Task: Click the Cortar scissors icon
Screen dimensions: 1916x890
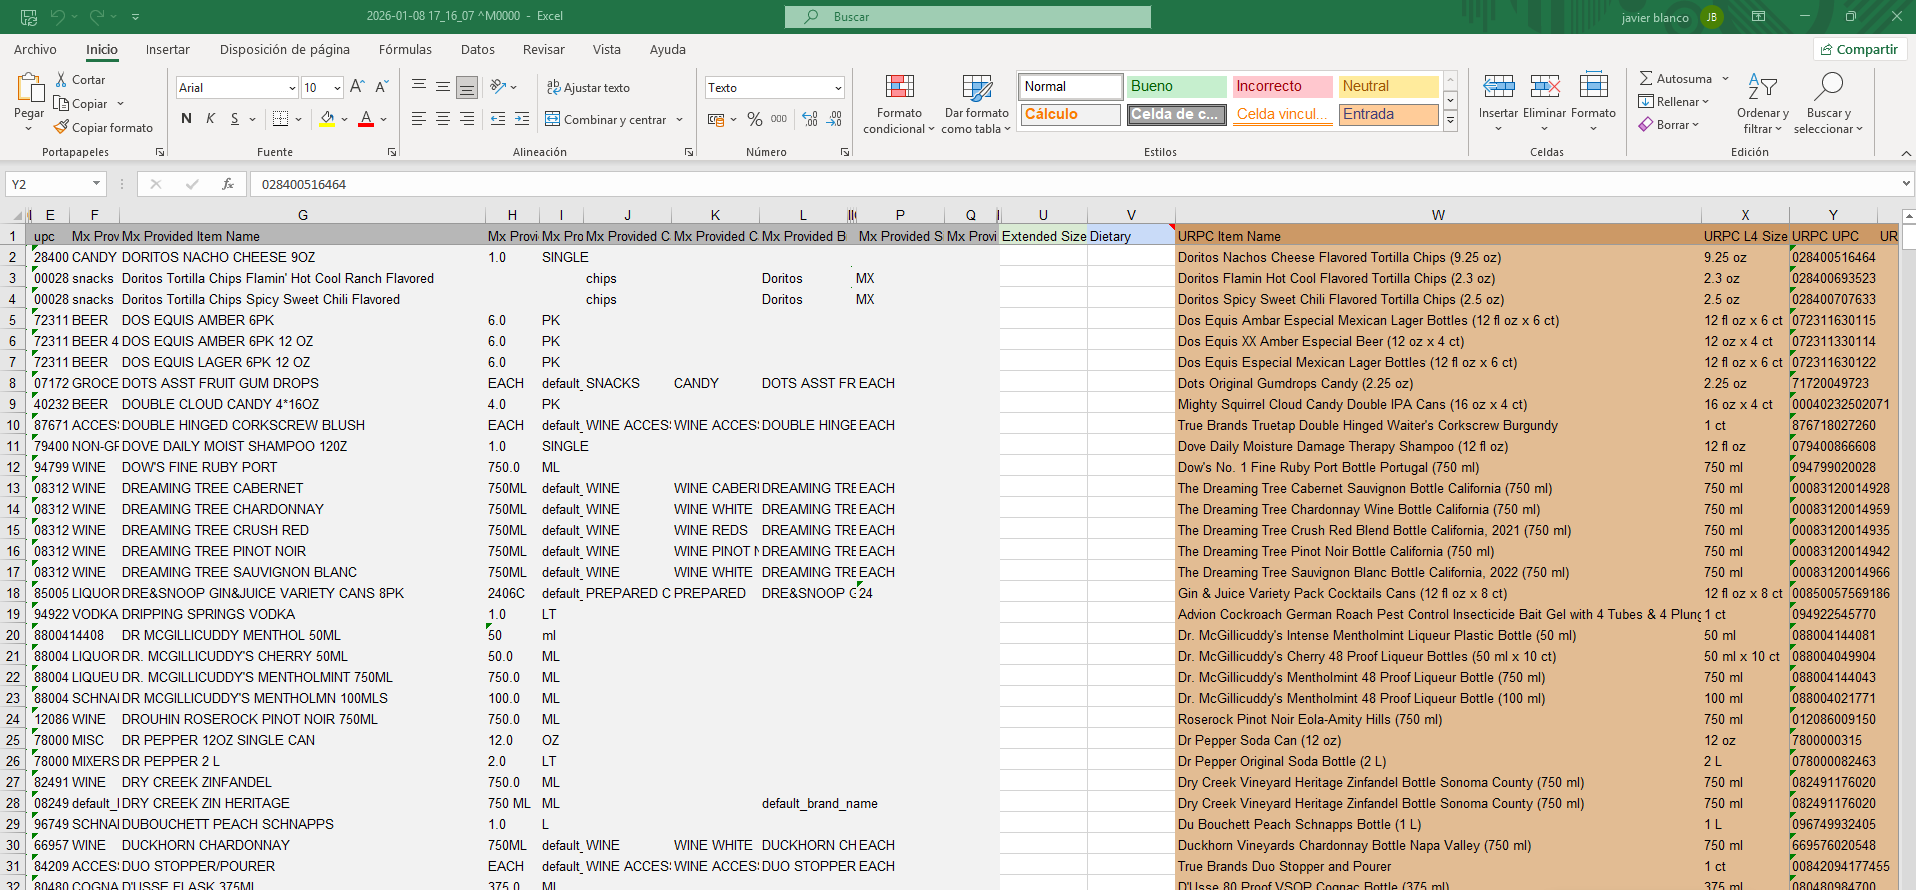Action: 61,79
